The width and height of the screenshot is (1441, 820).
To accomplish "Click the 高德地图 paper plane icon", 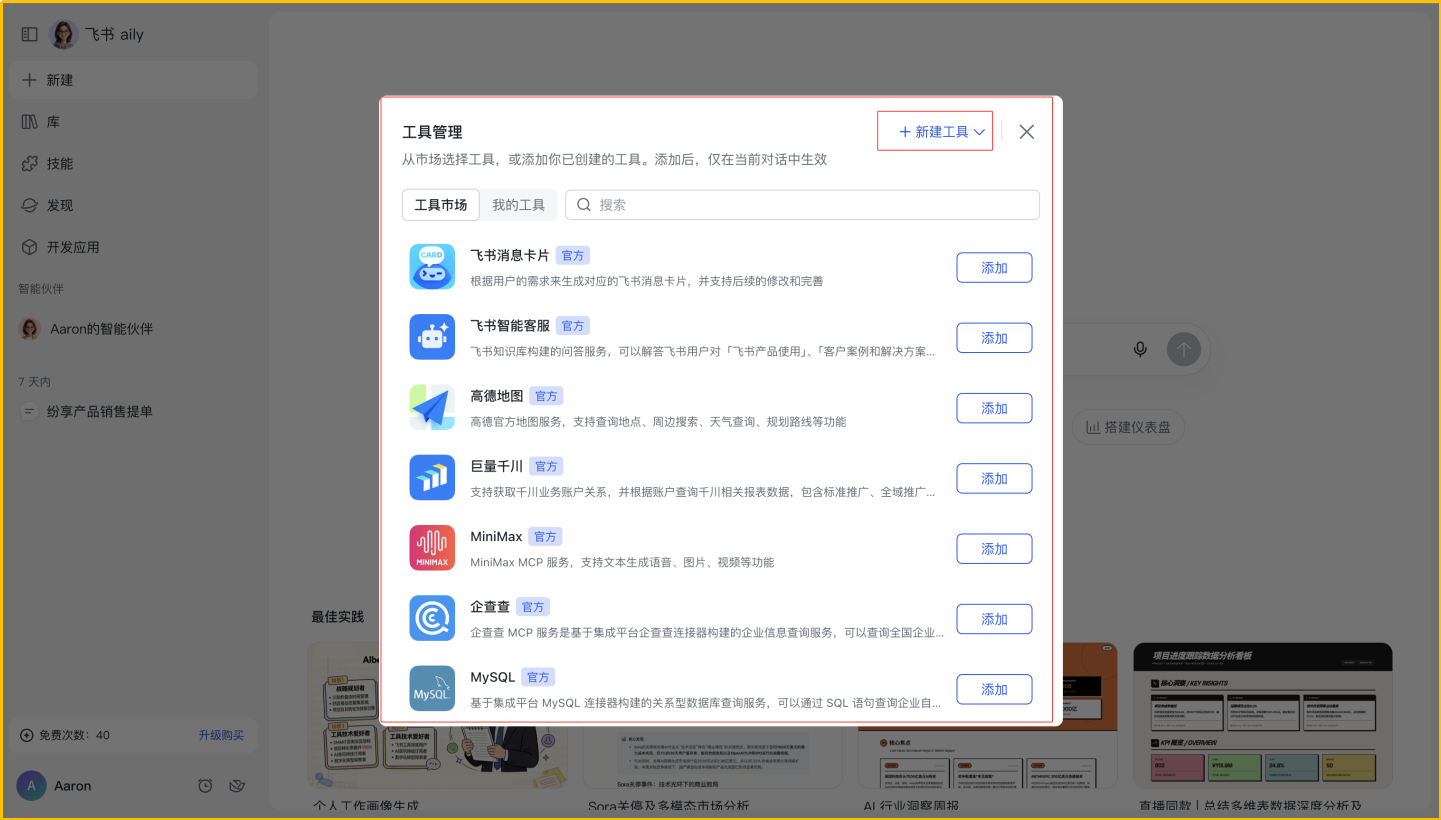I will pos(432,407).
